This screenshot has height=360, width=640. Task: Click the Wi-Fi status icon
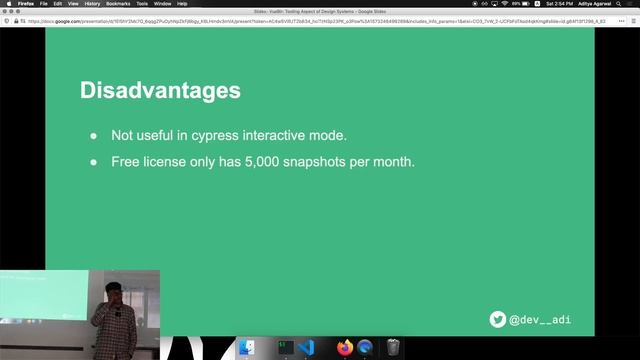coord(505,4)
